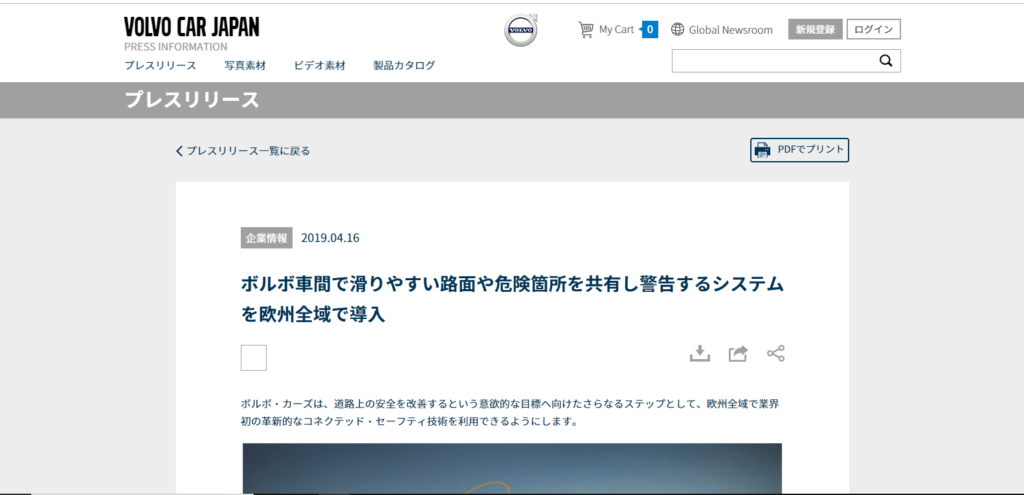
Task: Click the My Cart link text
Action: [616, 29]
